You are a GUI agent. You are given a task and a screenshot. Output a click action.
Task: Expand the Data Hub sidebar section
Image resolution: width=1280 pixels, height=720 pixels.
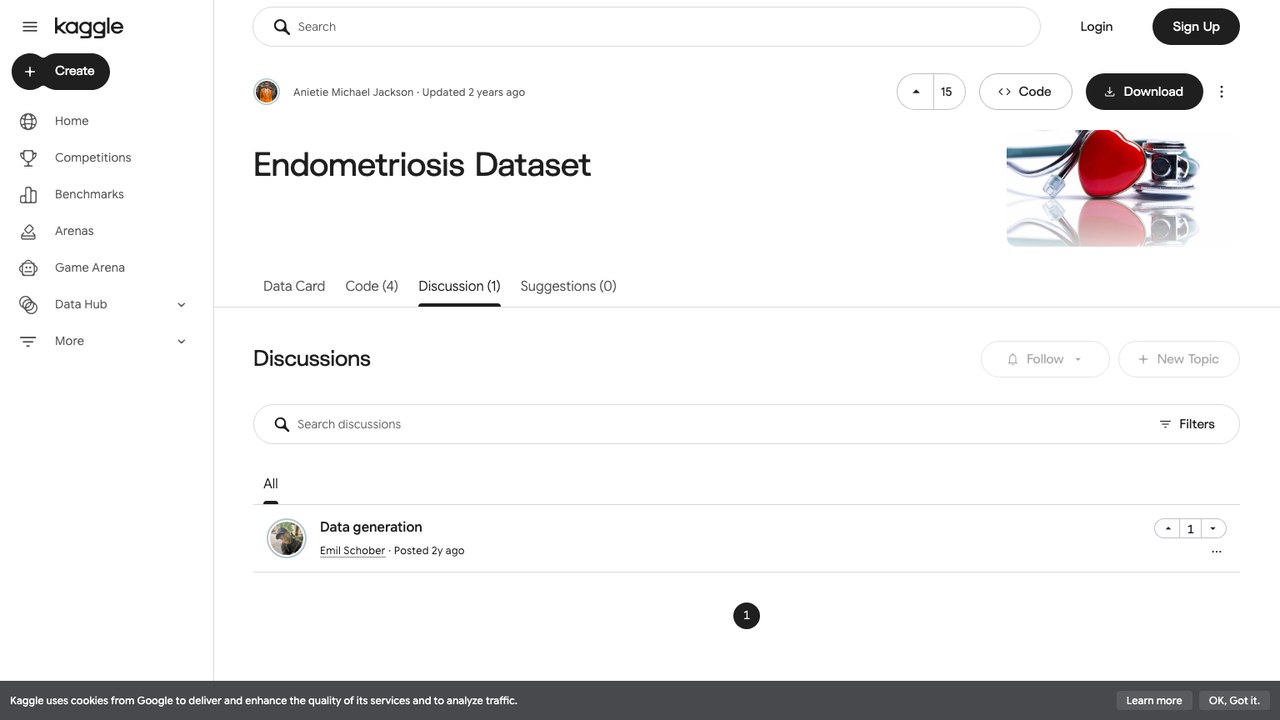coord(181,305)
